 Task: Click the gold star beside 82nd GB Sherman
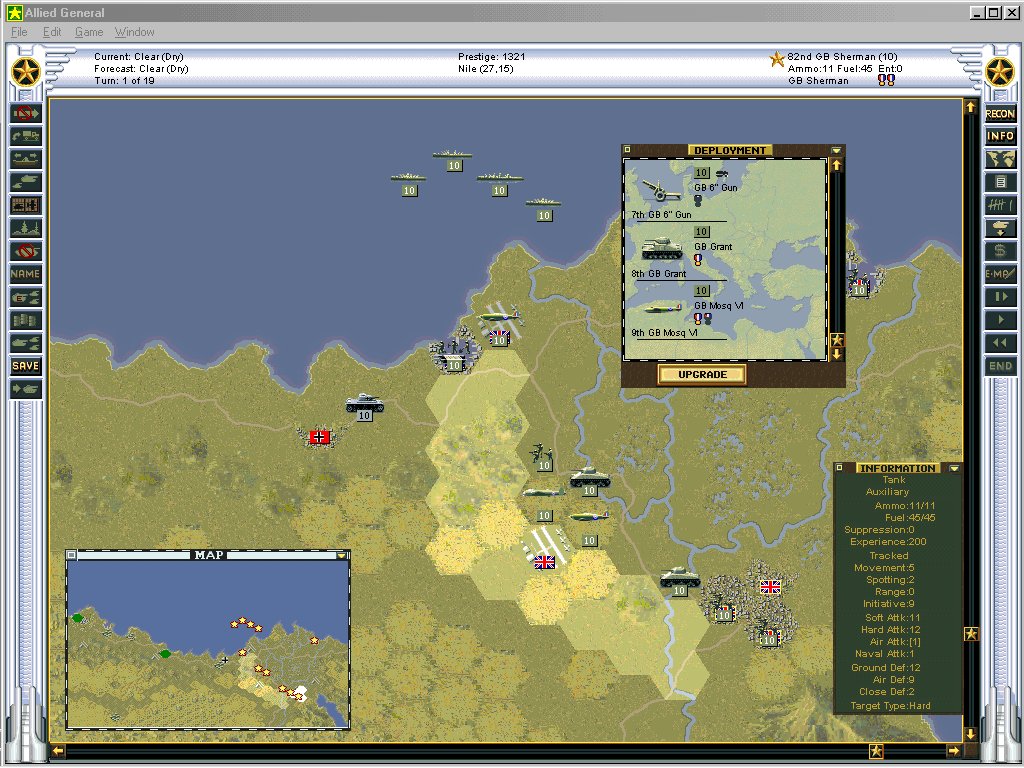click(776, 59)
